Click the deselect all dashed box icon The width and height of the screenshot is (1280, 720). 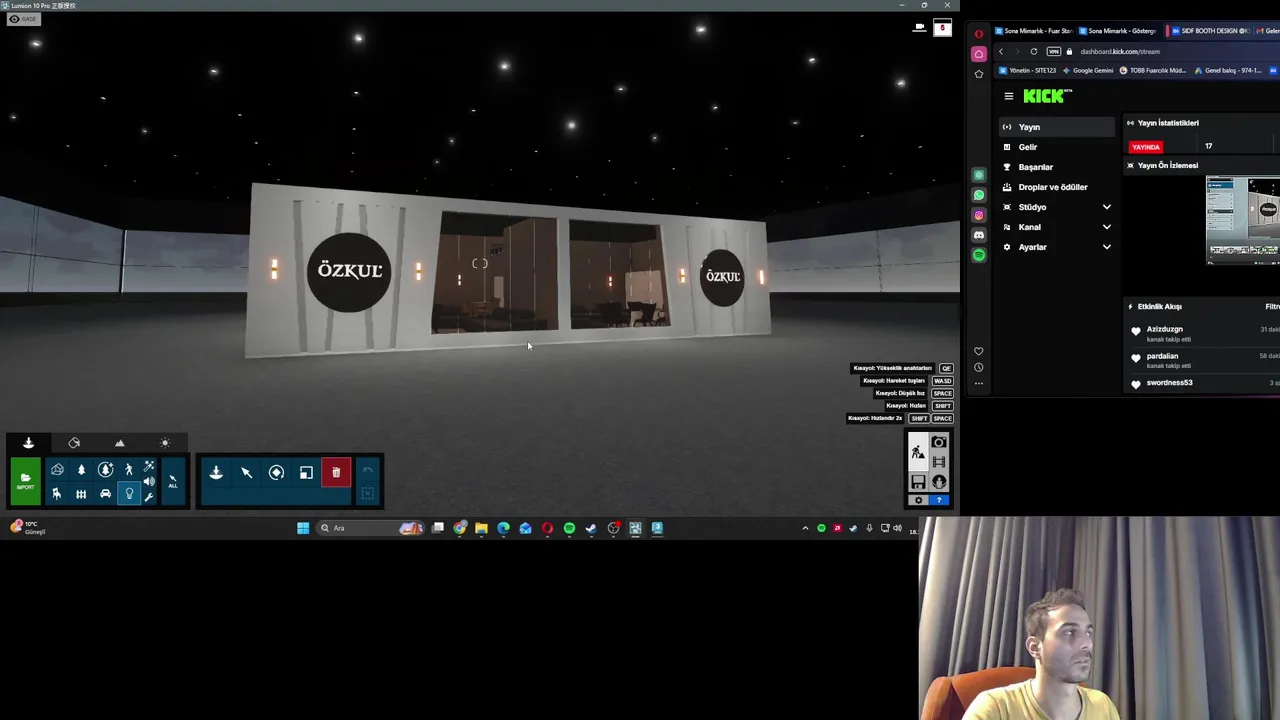pyautogui.click(x=367, y=493)
